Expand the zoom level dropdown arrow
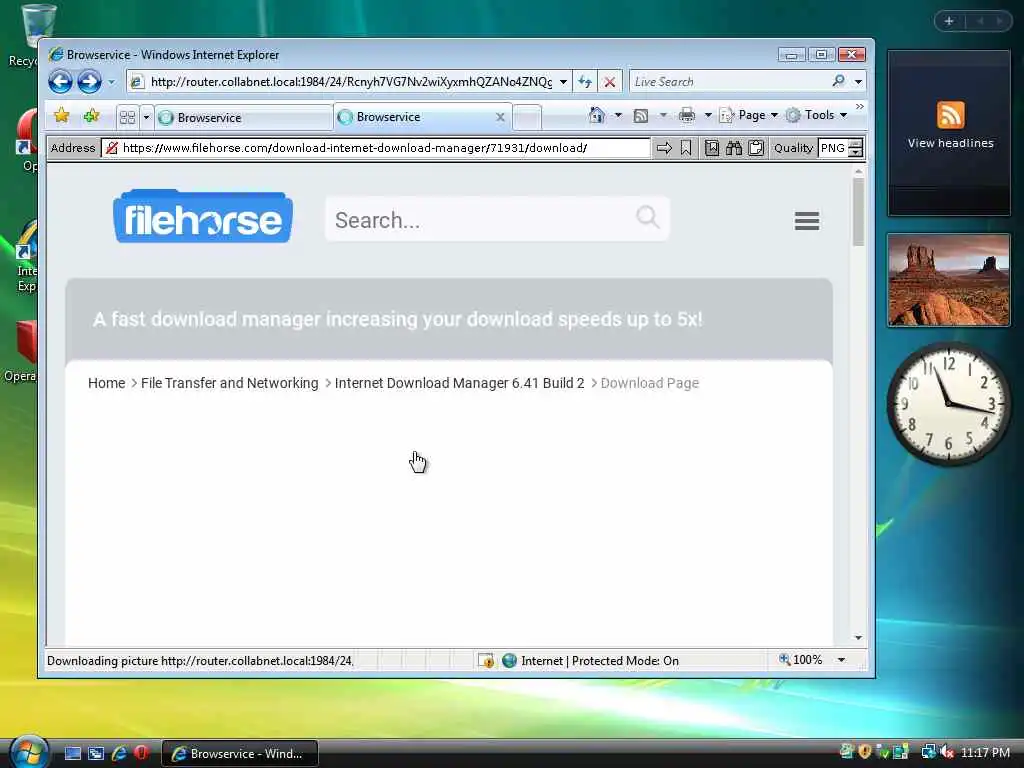Image resolution: width=1024 pixels, height=768 pixels. 841,660
